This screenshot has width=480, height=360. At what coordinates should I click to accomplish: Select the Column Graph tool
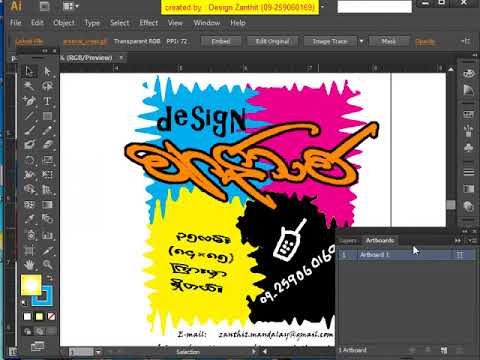(x=47, y=235)
